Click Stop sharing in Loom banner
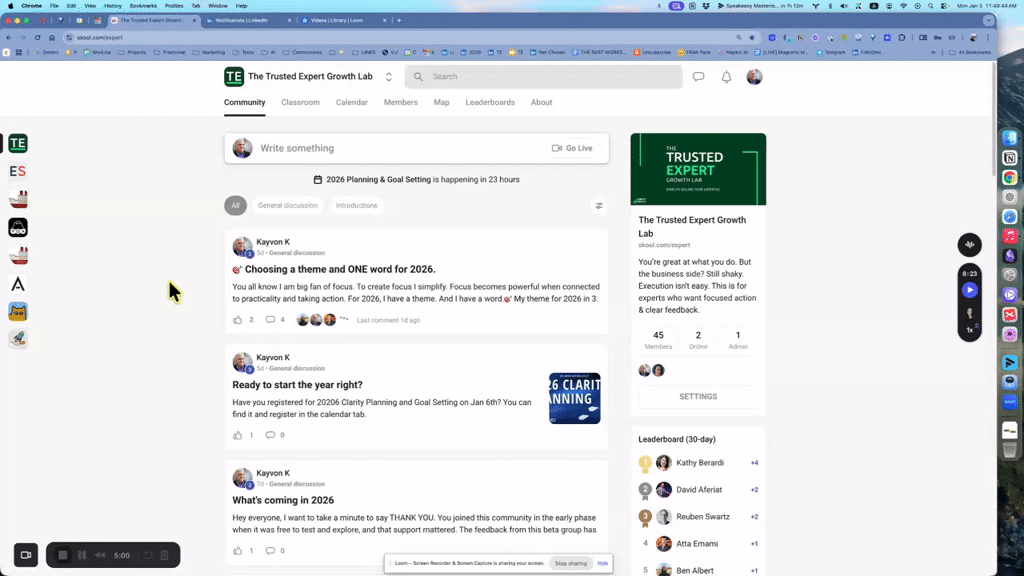The height and width of the screenshot is (576, 1024). (x=571, y=563)
